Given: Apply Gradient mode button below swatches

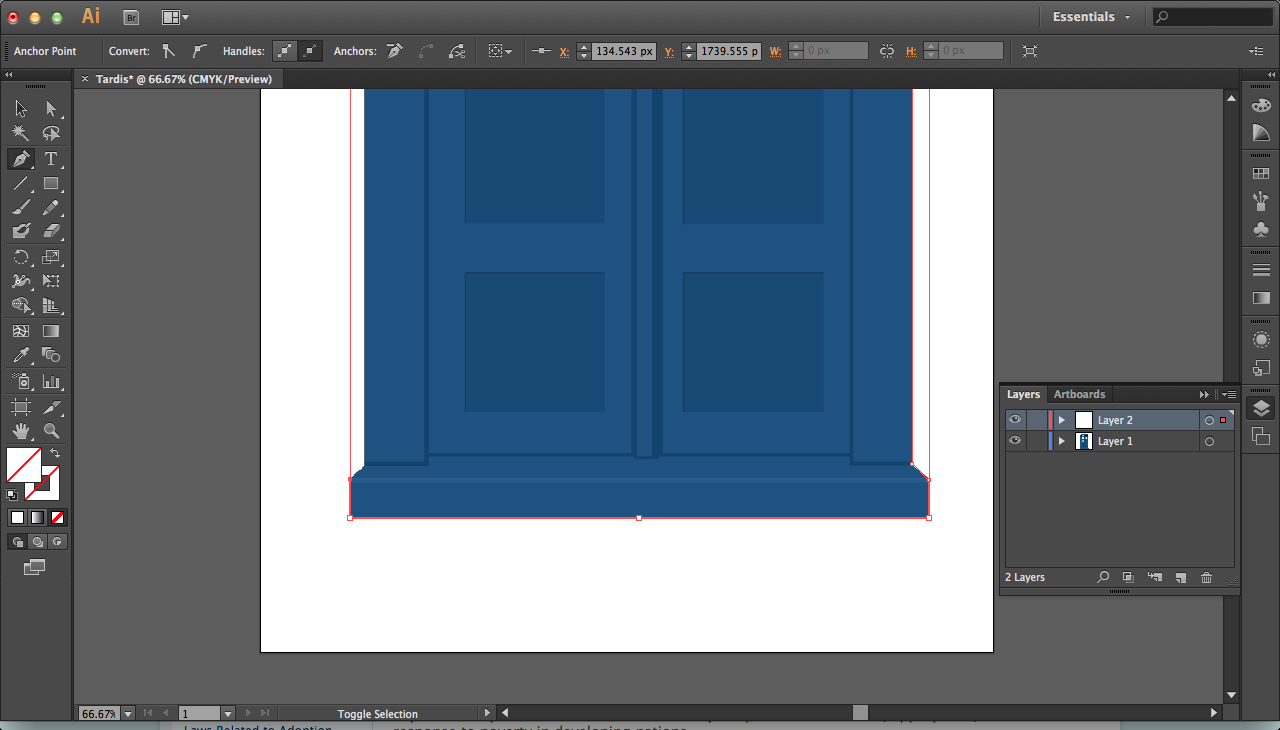Looking at the screenshot, I should [37, 517].
